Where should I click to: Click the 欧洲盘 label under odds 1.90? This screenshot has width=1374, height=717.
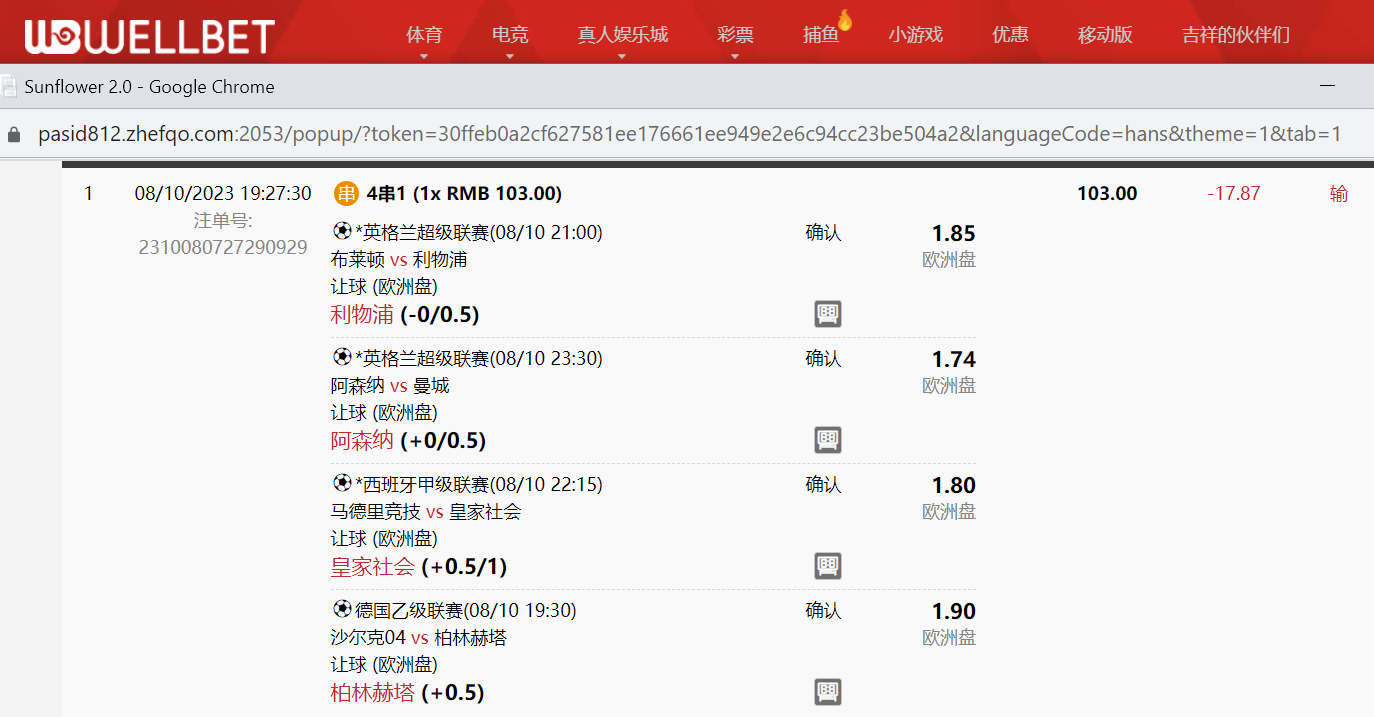tap(949, 638)
